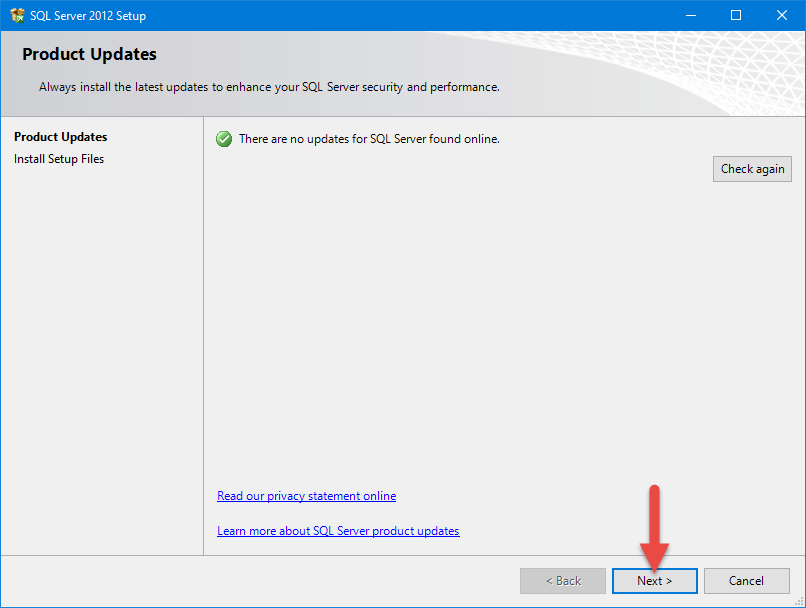Screen dimensions: 806x608
Task: Click the 'no updates found online' status message
Action: (368, 139)
